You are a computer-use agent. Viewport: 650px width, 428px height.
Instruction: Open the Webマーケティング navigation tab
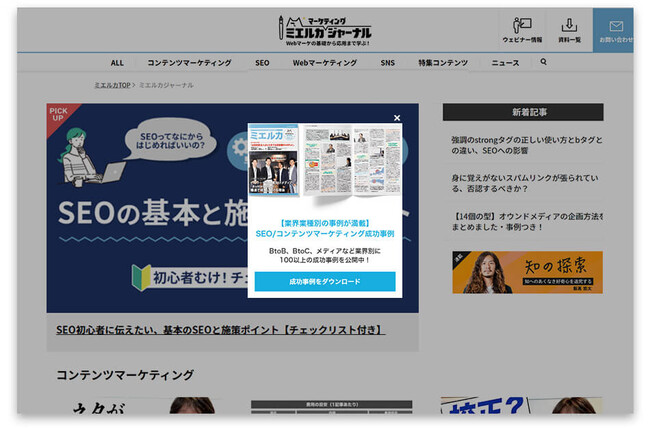point(324,62)
